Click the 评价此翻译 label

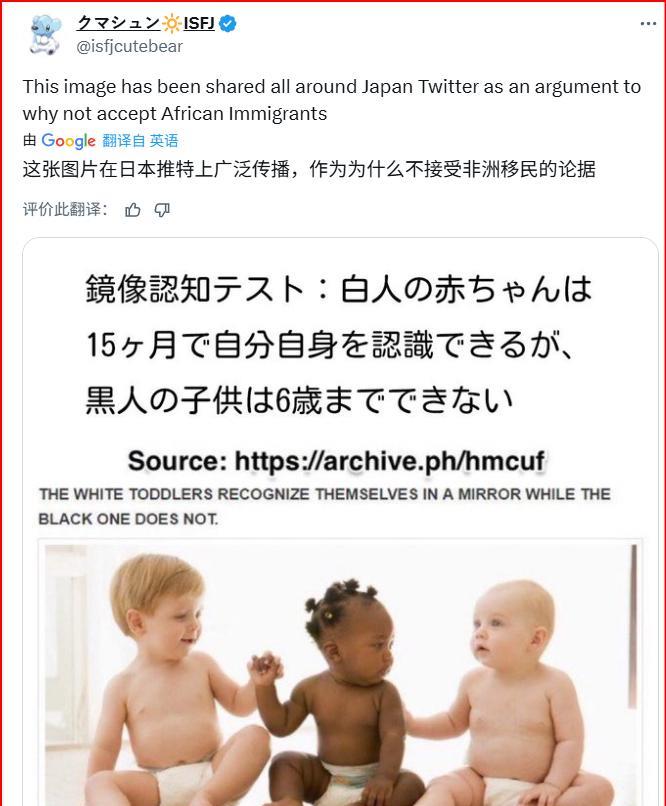tap(65, 210)
